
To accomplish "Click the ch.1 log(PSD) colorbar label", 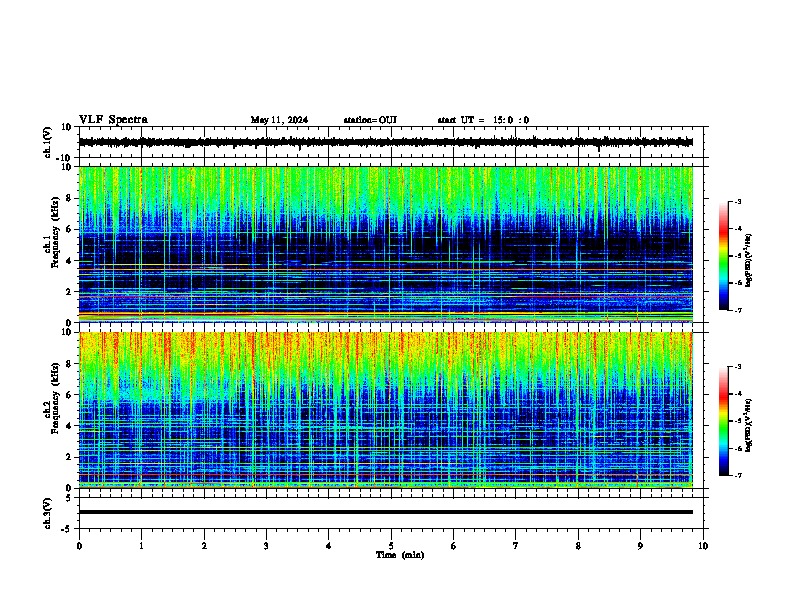I will [x=748, y=261].
